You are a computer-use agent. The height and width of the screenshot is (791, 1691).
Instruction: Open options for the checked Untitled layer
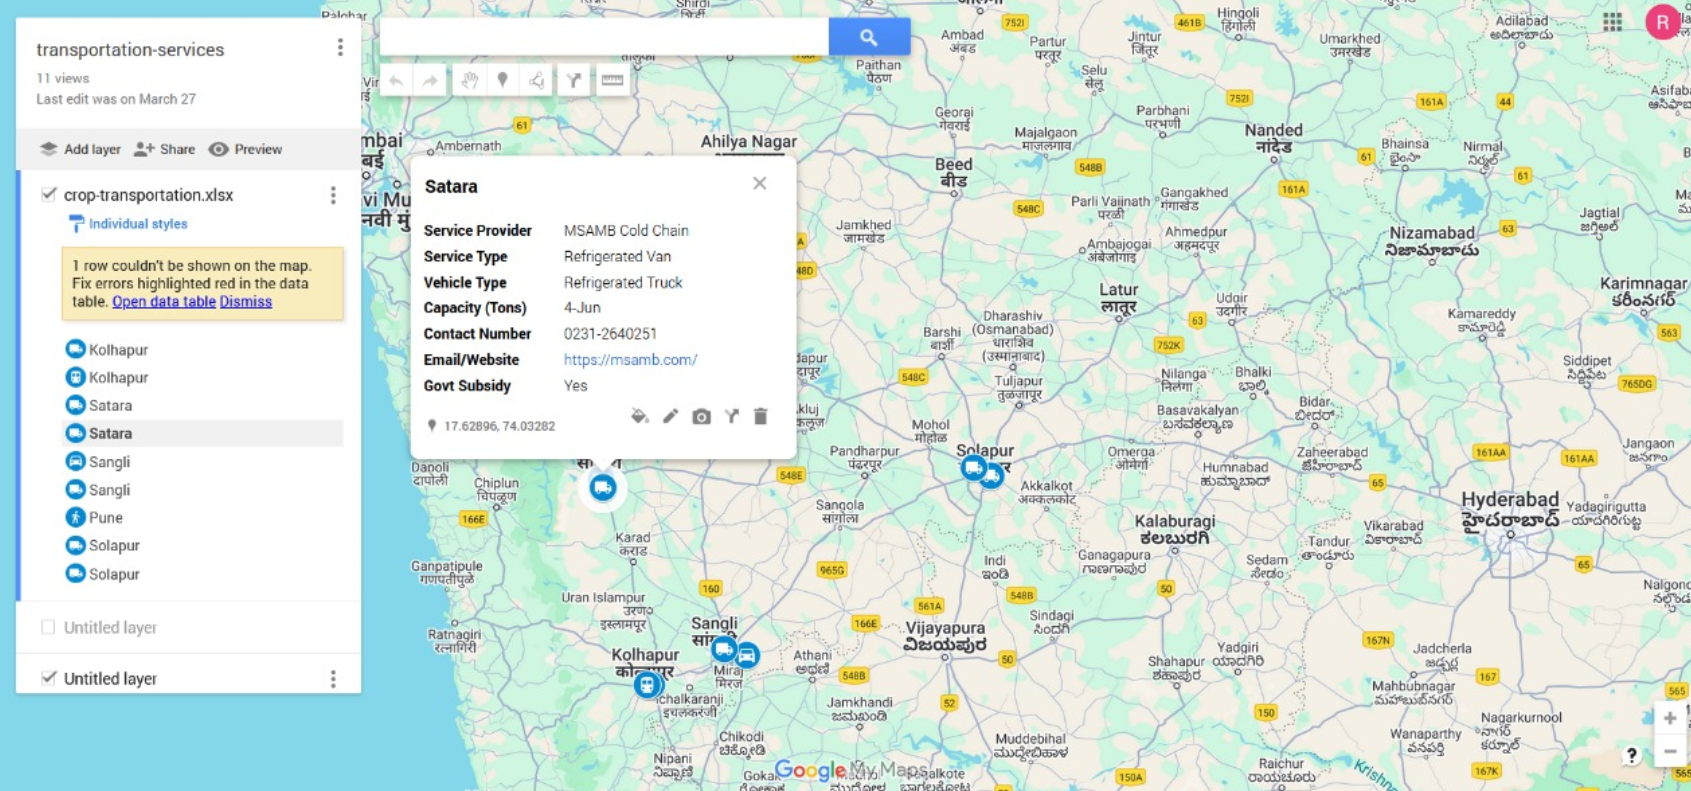[333, 679]
